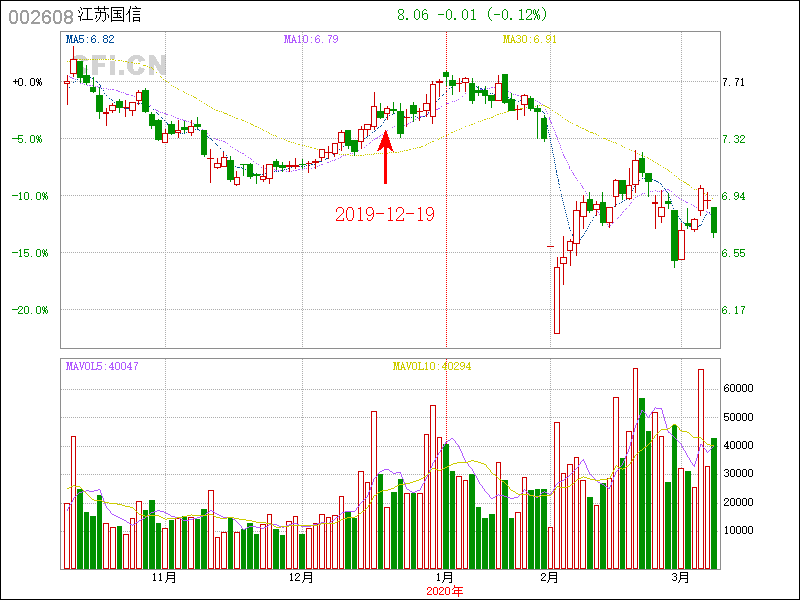
Task: Click the 7.71 price axis label
Action: (734, 83)
